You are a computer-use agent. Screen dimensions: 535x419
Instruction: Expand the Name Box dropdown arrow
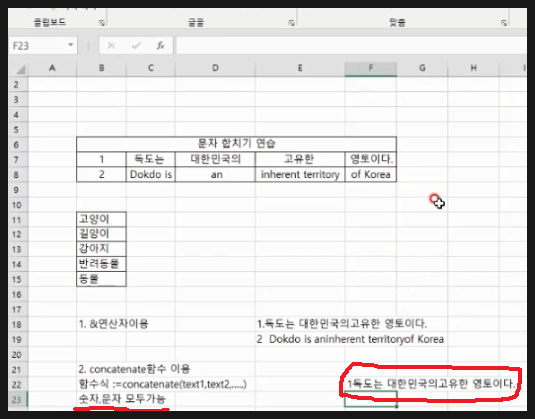[x=70, y=45]
